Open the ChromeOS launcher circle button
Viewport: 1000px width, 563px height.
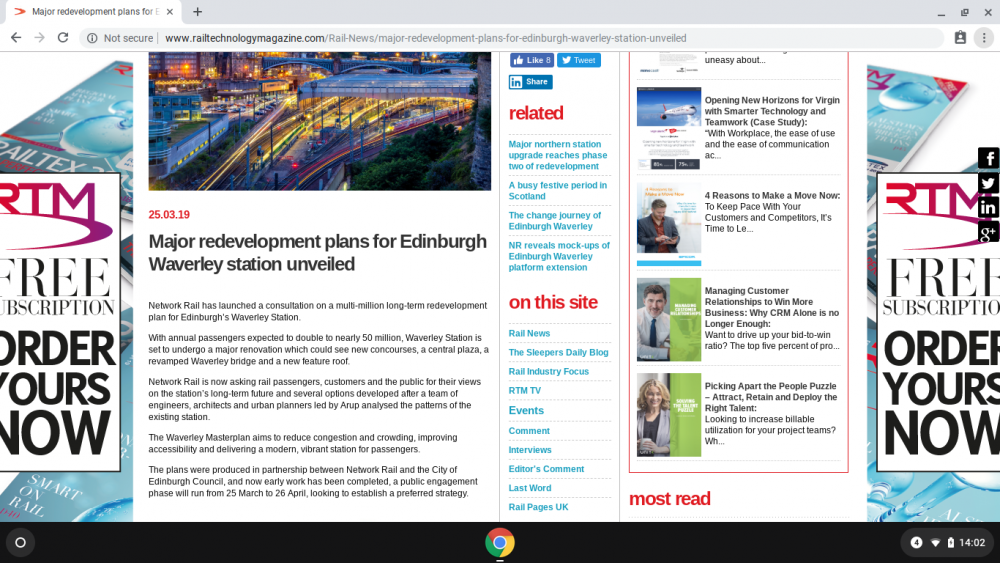pos(20,543)
